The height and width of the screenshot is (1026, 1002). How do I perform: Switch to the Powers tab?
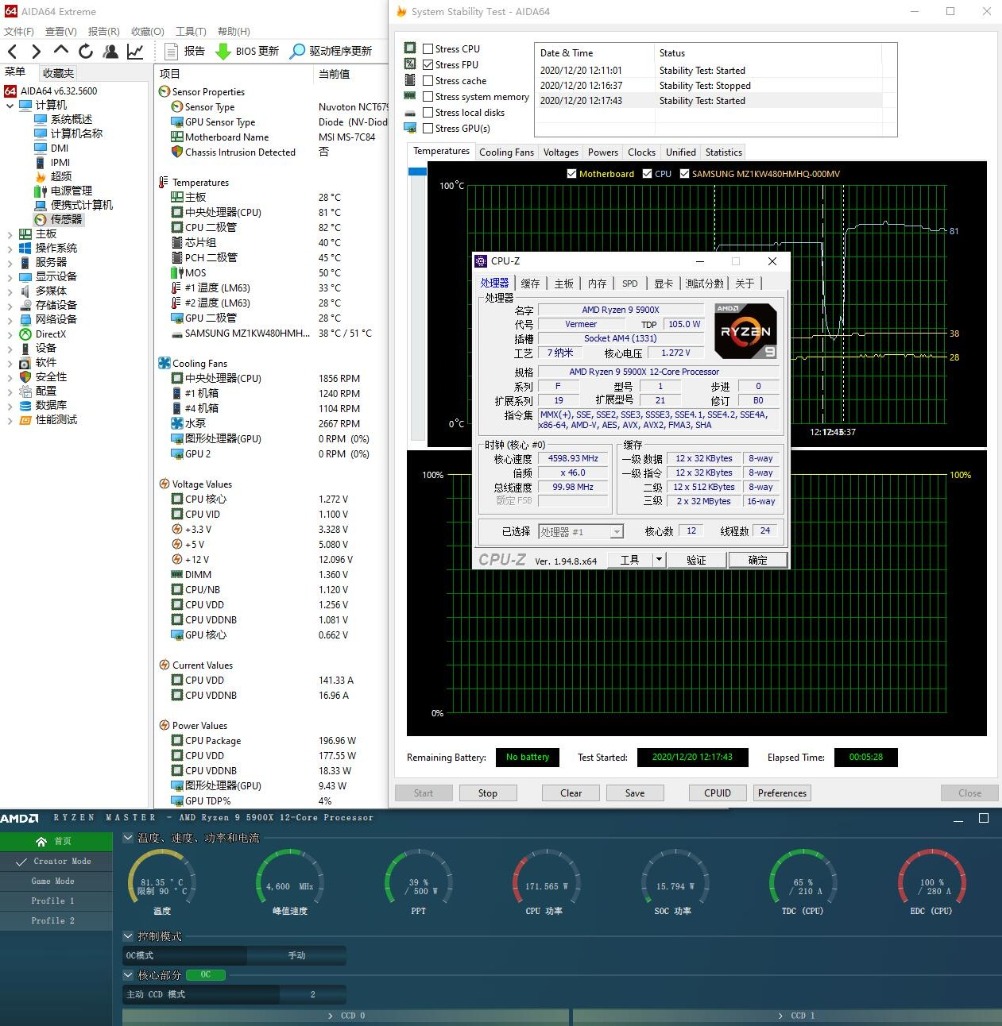pos(603,152)
